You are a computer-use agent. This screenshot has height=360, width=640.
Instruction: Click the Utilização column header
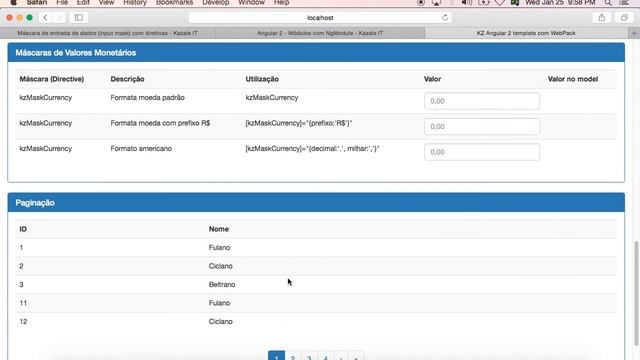(262, 79)
